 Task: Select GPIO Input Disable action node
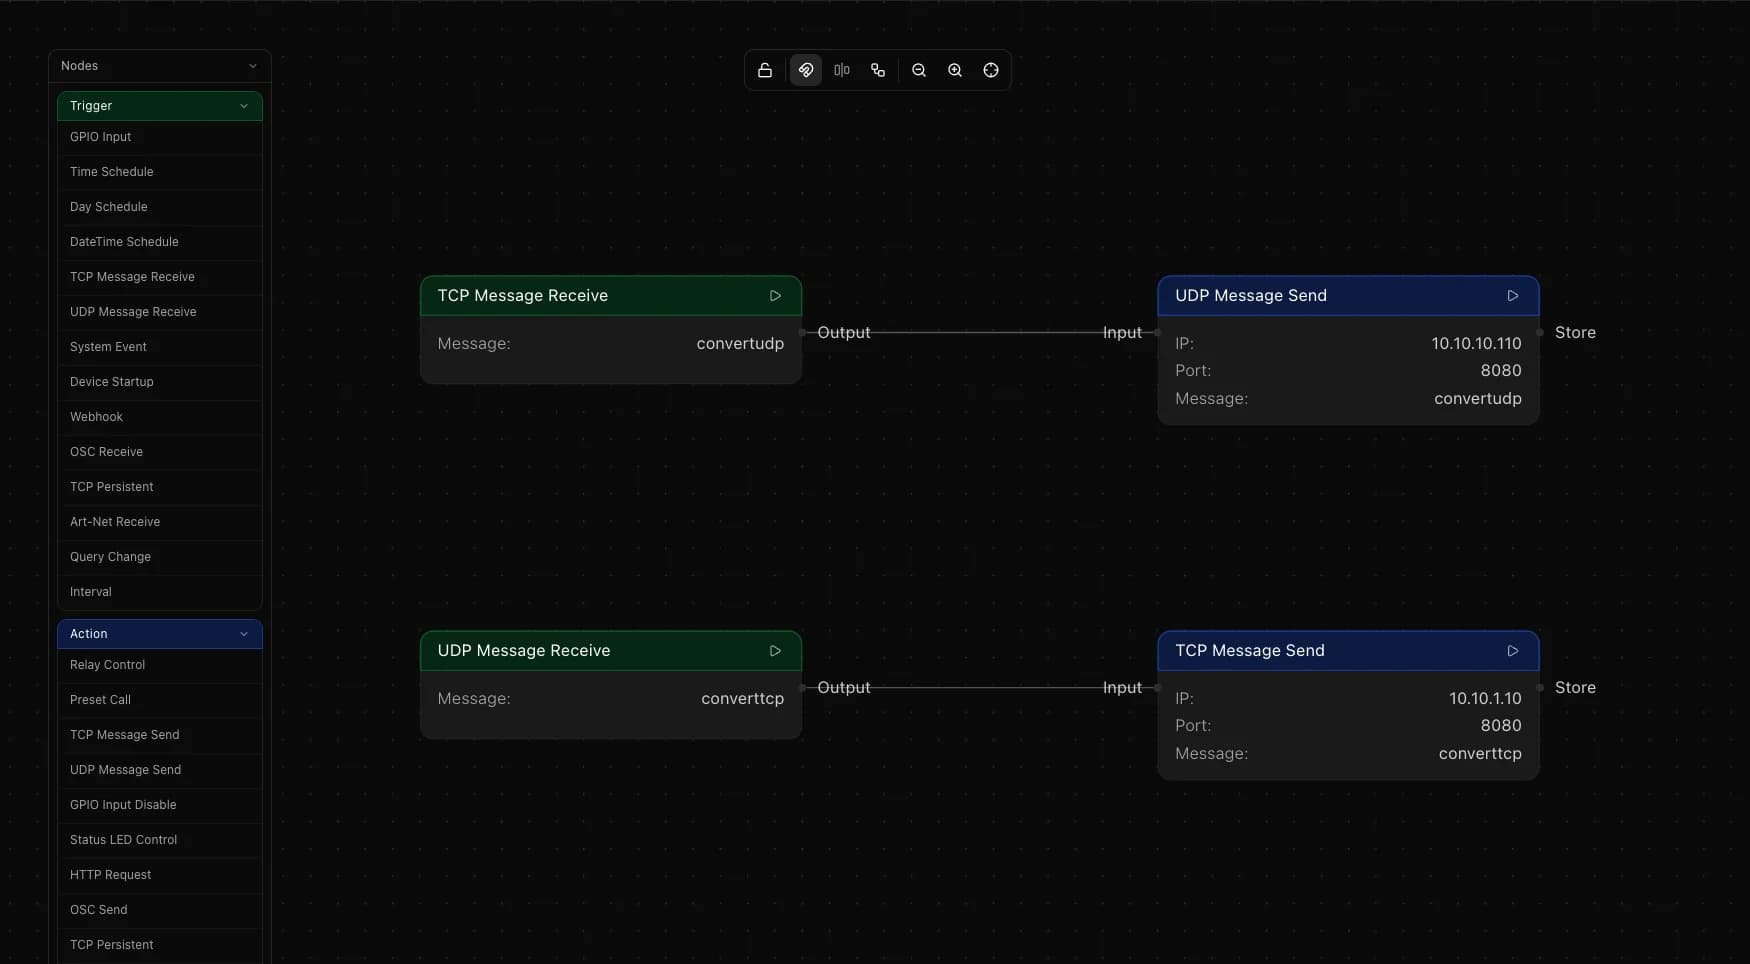(x=160, y=805)
